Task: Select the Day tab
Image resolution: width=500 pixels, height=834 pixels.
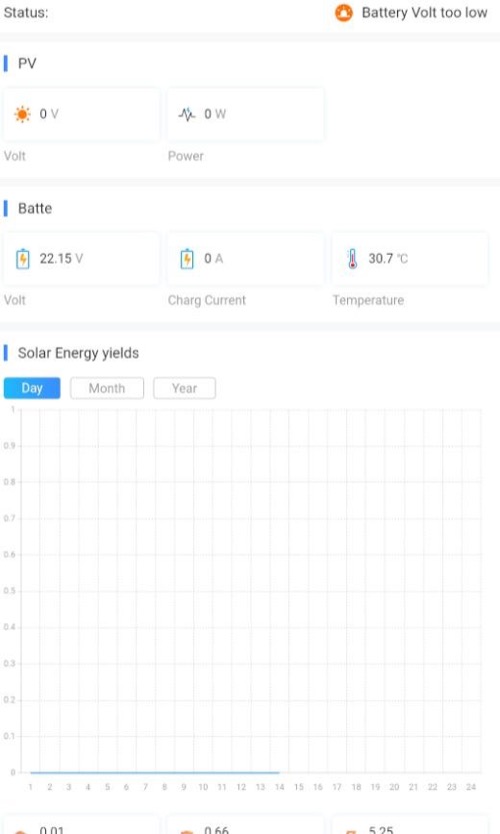Action: (x=32, y=388)
